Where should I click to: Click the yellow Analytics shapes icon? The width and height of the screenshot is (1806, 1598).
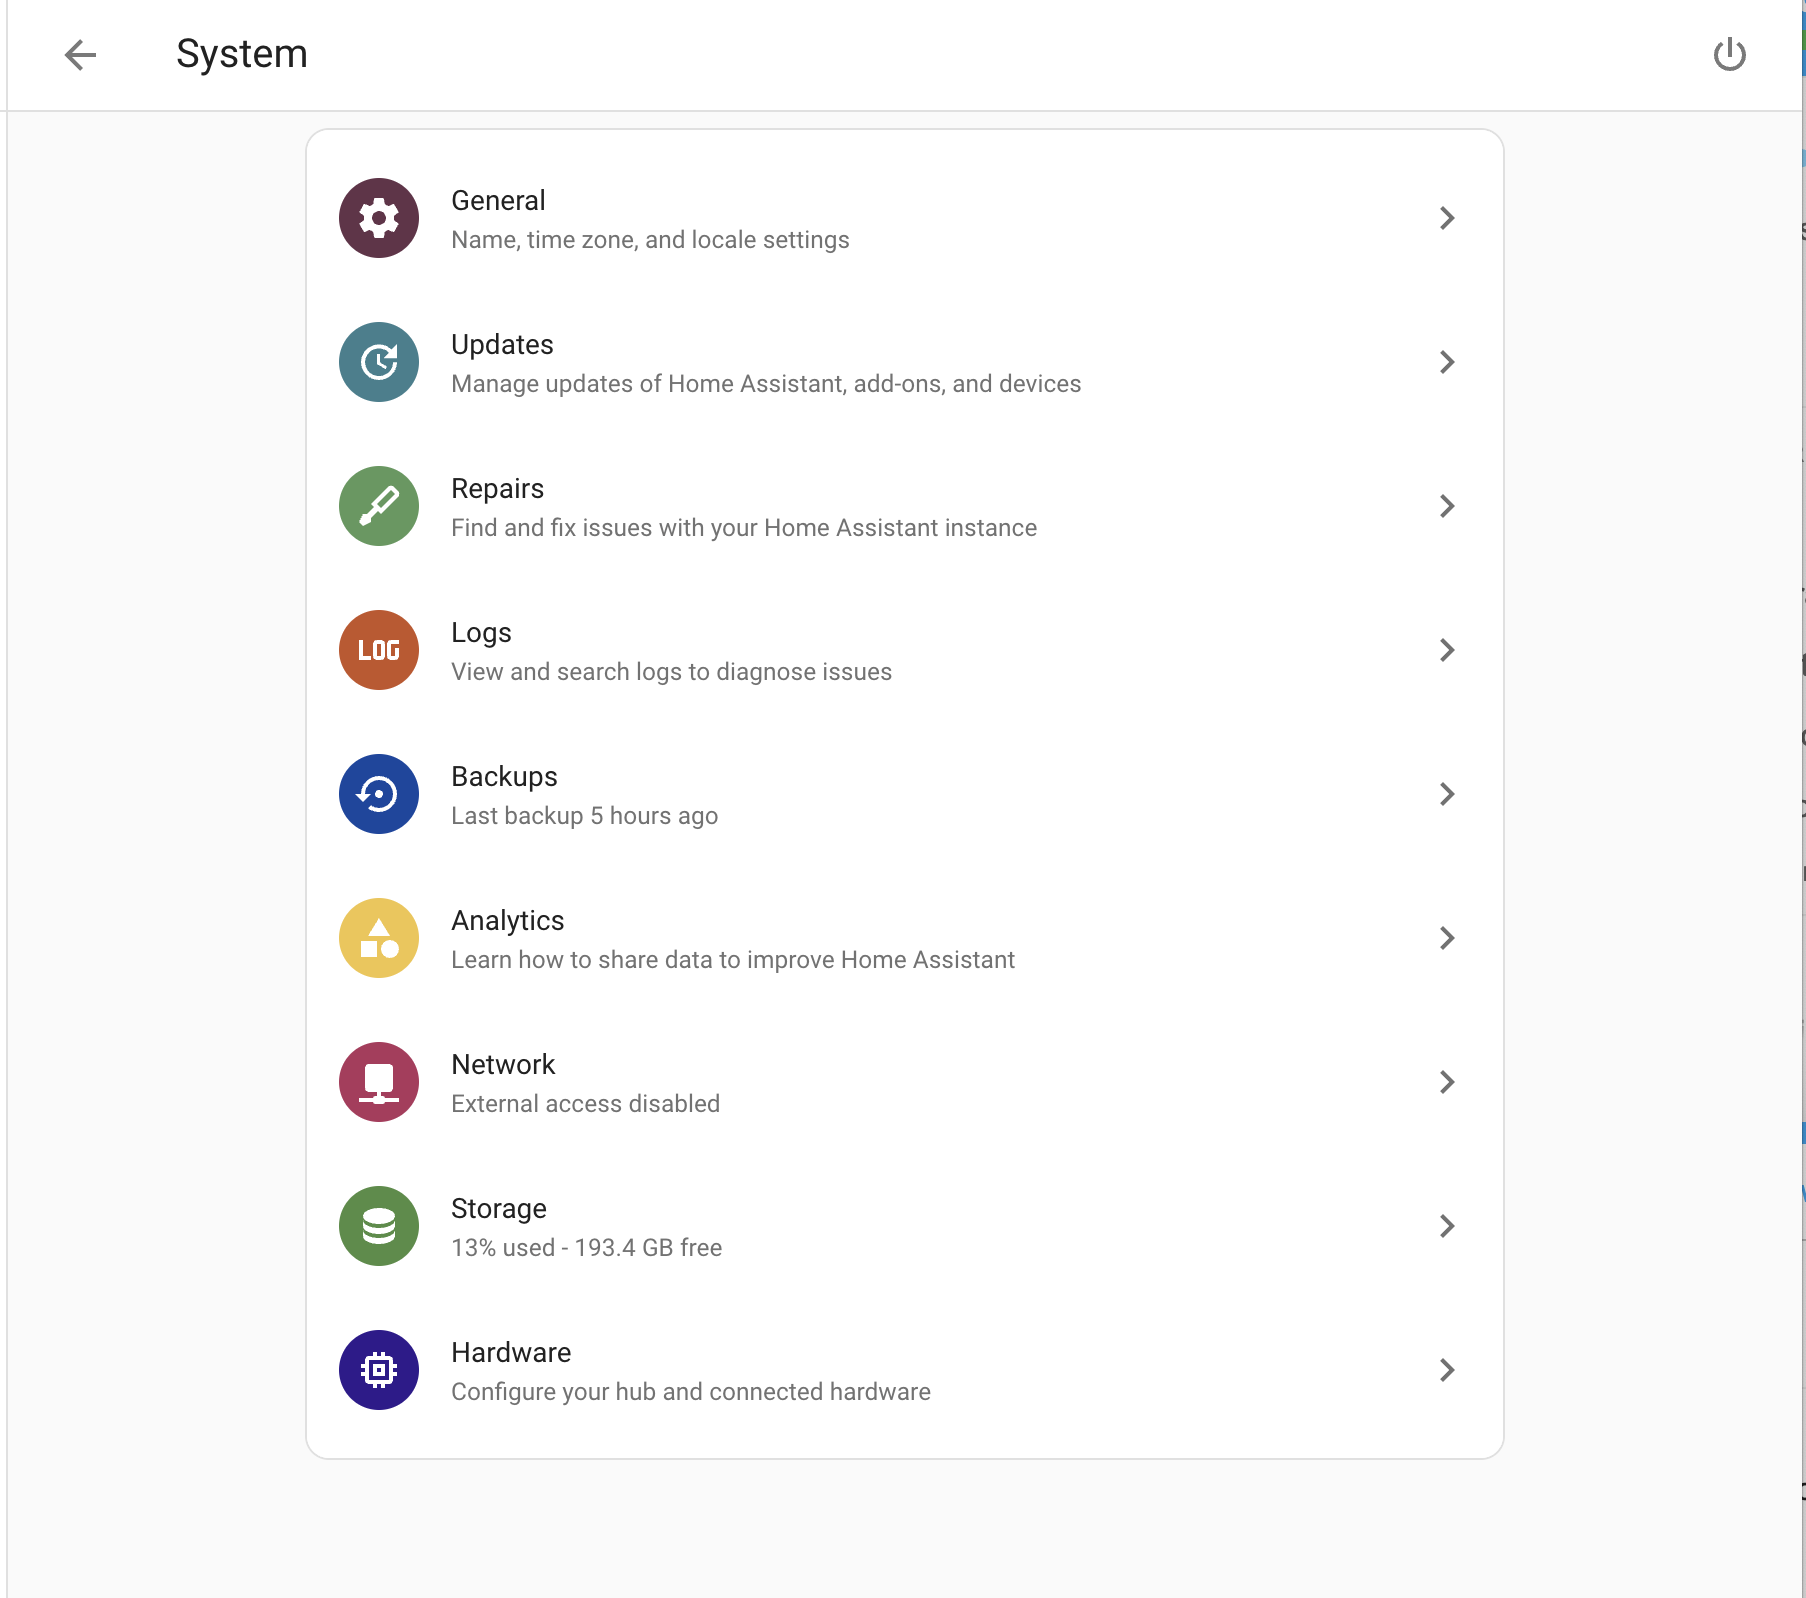pos(379,938)
